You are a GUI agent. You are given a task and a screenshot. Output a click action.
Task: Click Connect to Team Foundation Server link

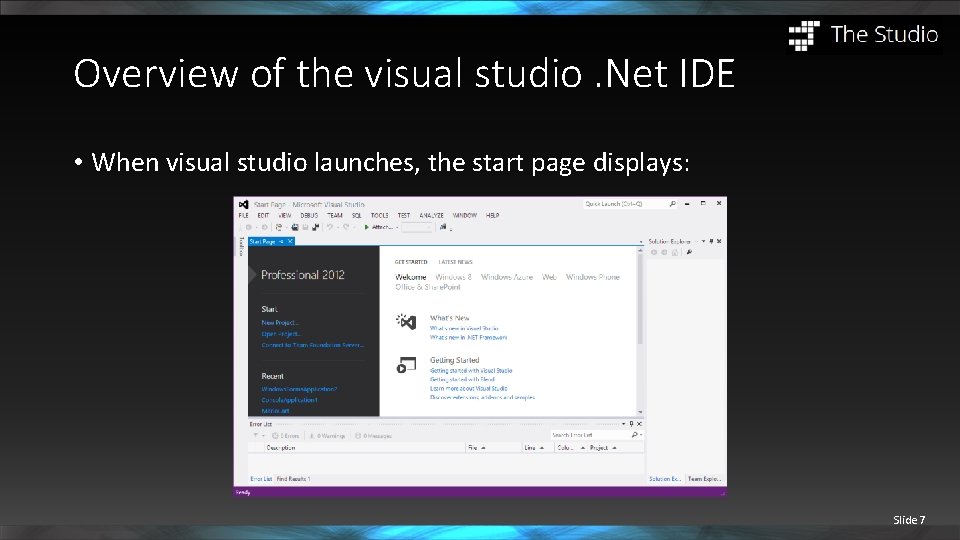point(312,345)
